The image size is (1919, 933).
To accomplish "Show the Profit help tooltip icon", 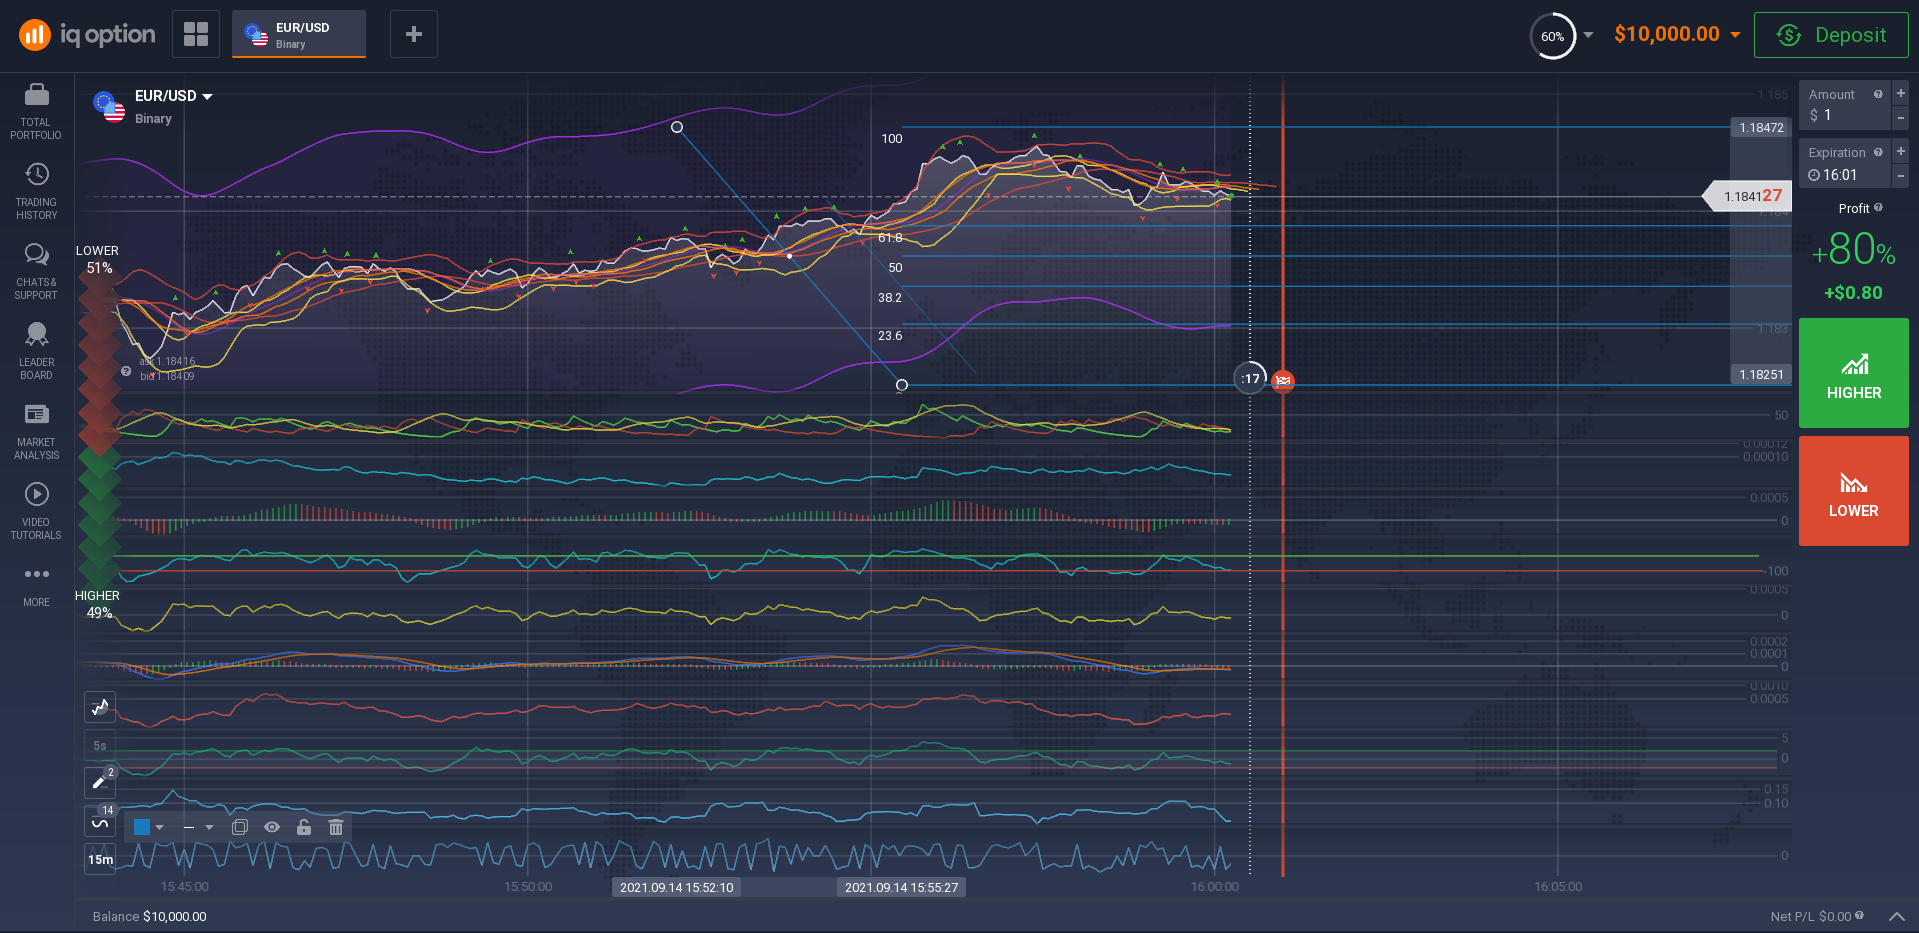I will [x=1878, y=207].
